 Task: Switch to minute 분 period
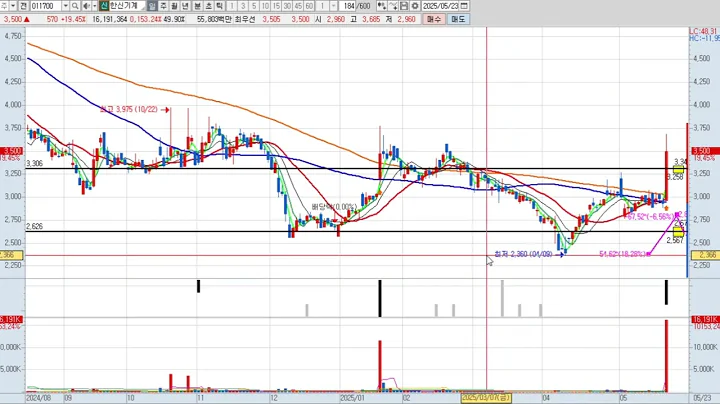197,6
